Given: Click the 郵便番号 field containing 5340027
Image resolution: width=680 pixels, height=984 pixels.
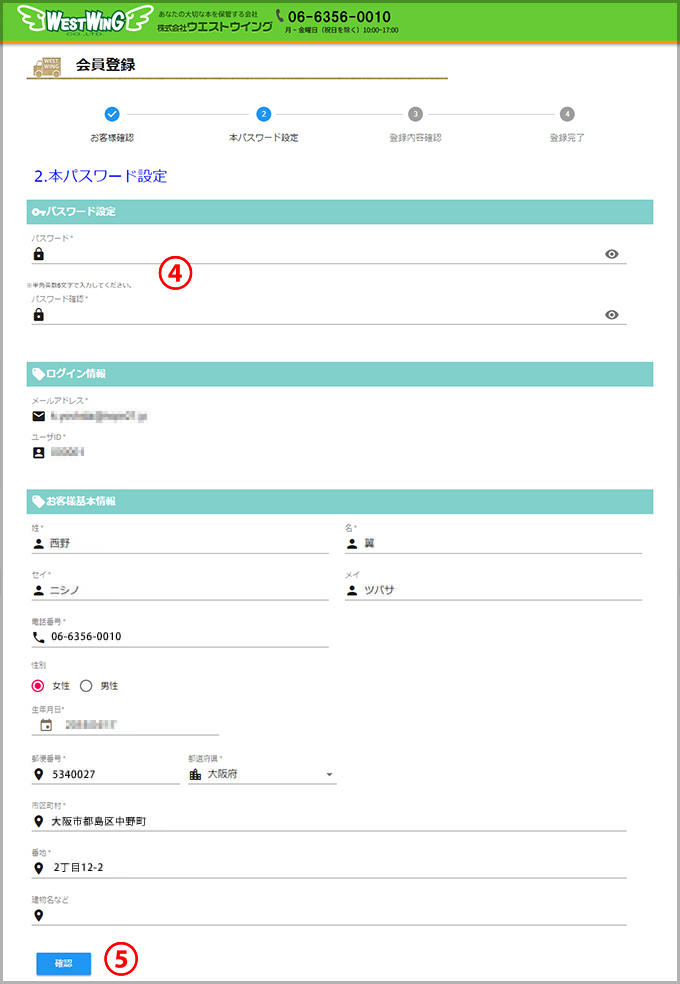Looking at the screenshot, I should [106, 774].
